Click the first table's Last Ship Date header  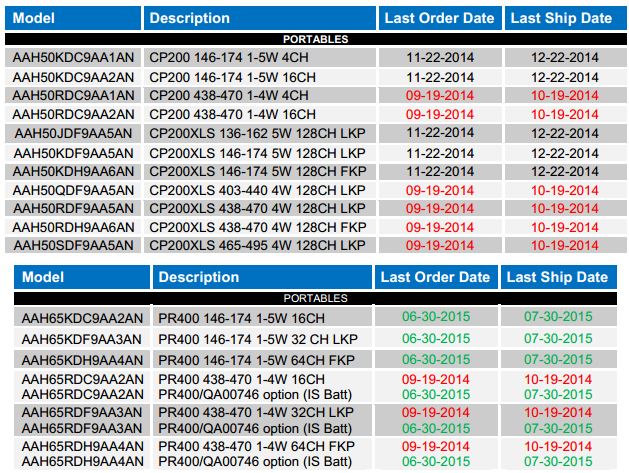click(566, 18)
